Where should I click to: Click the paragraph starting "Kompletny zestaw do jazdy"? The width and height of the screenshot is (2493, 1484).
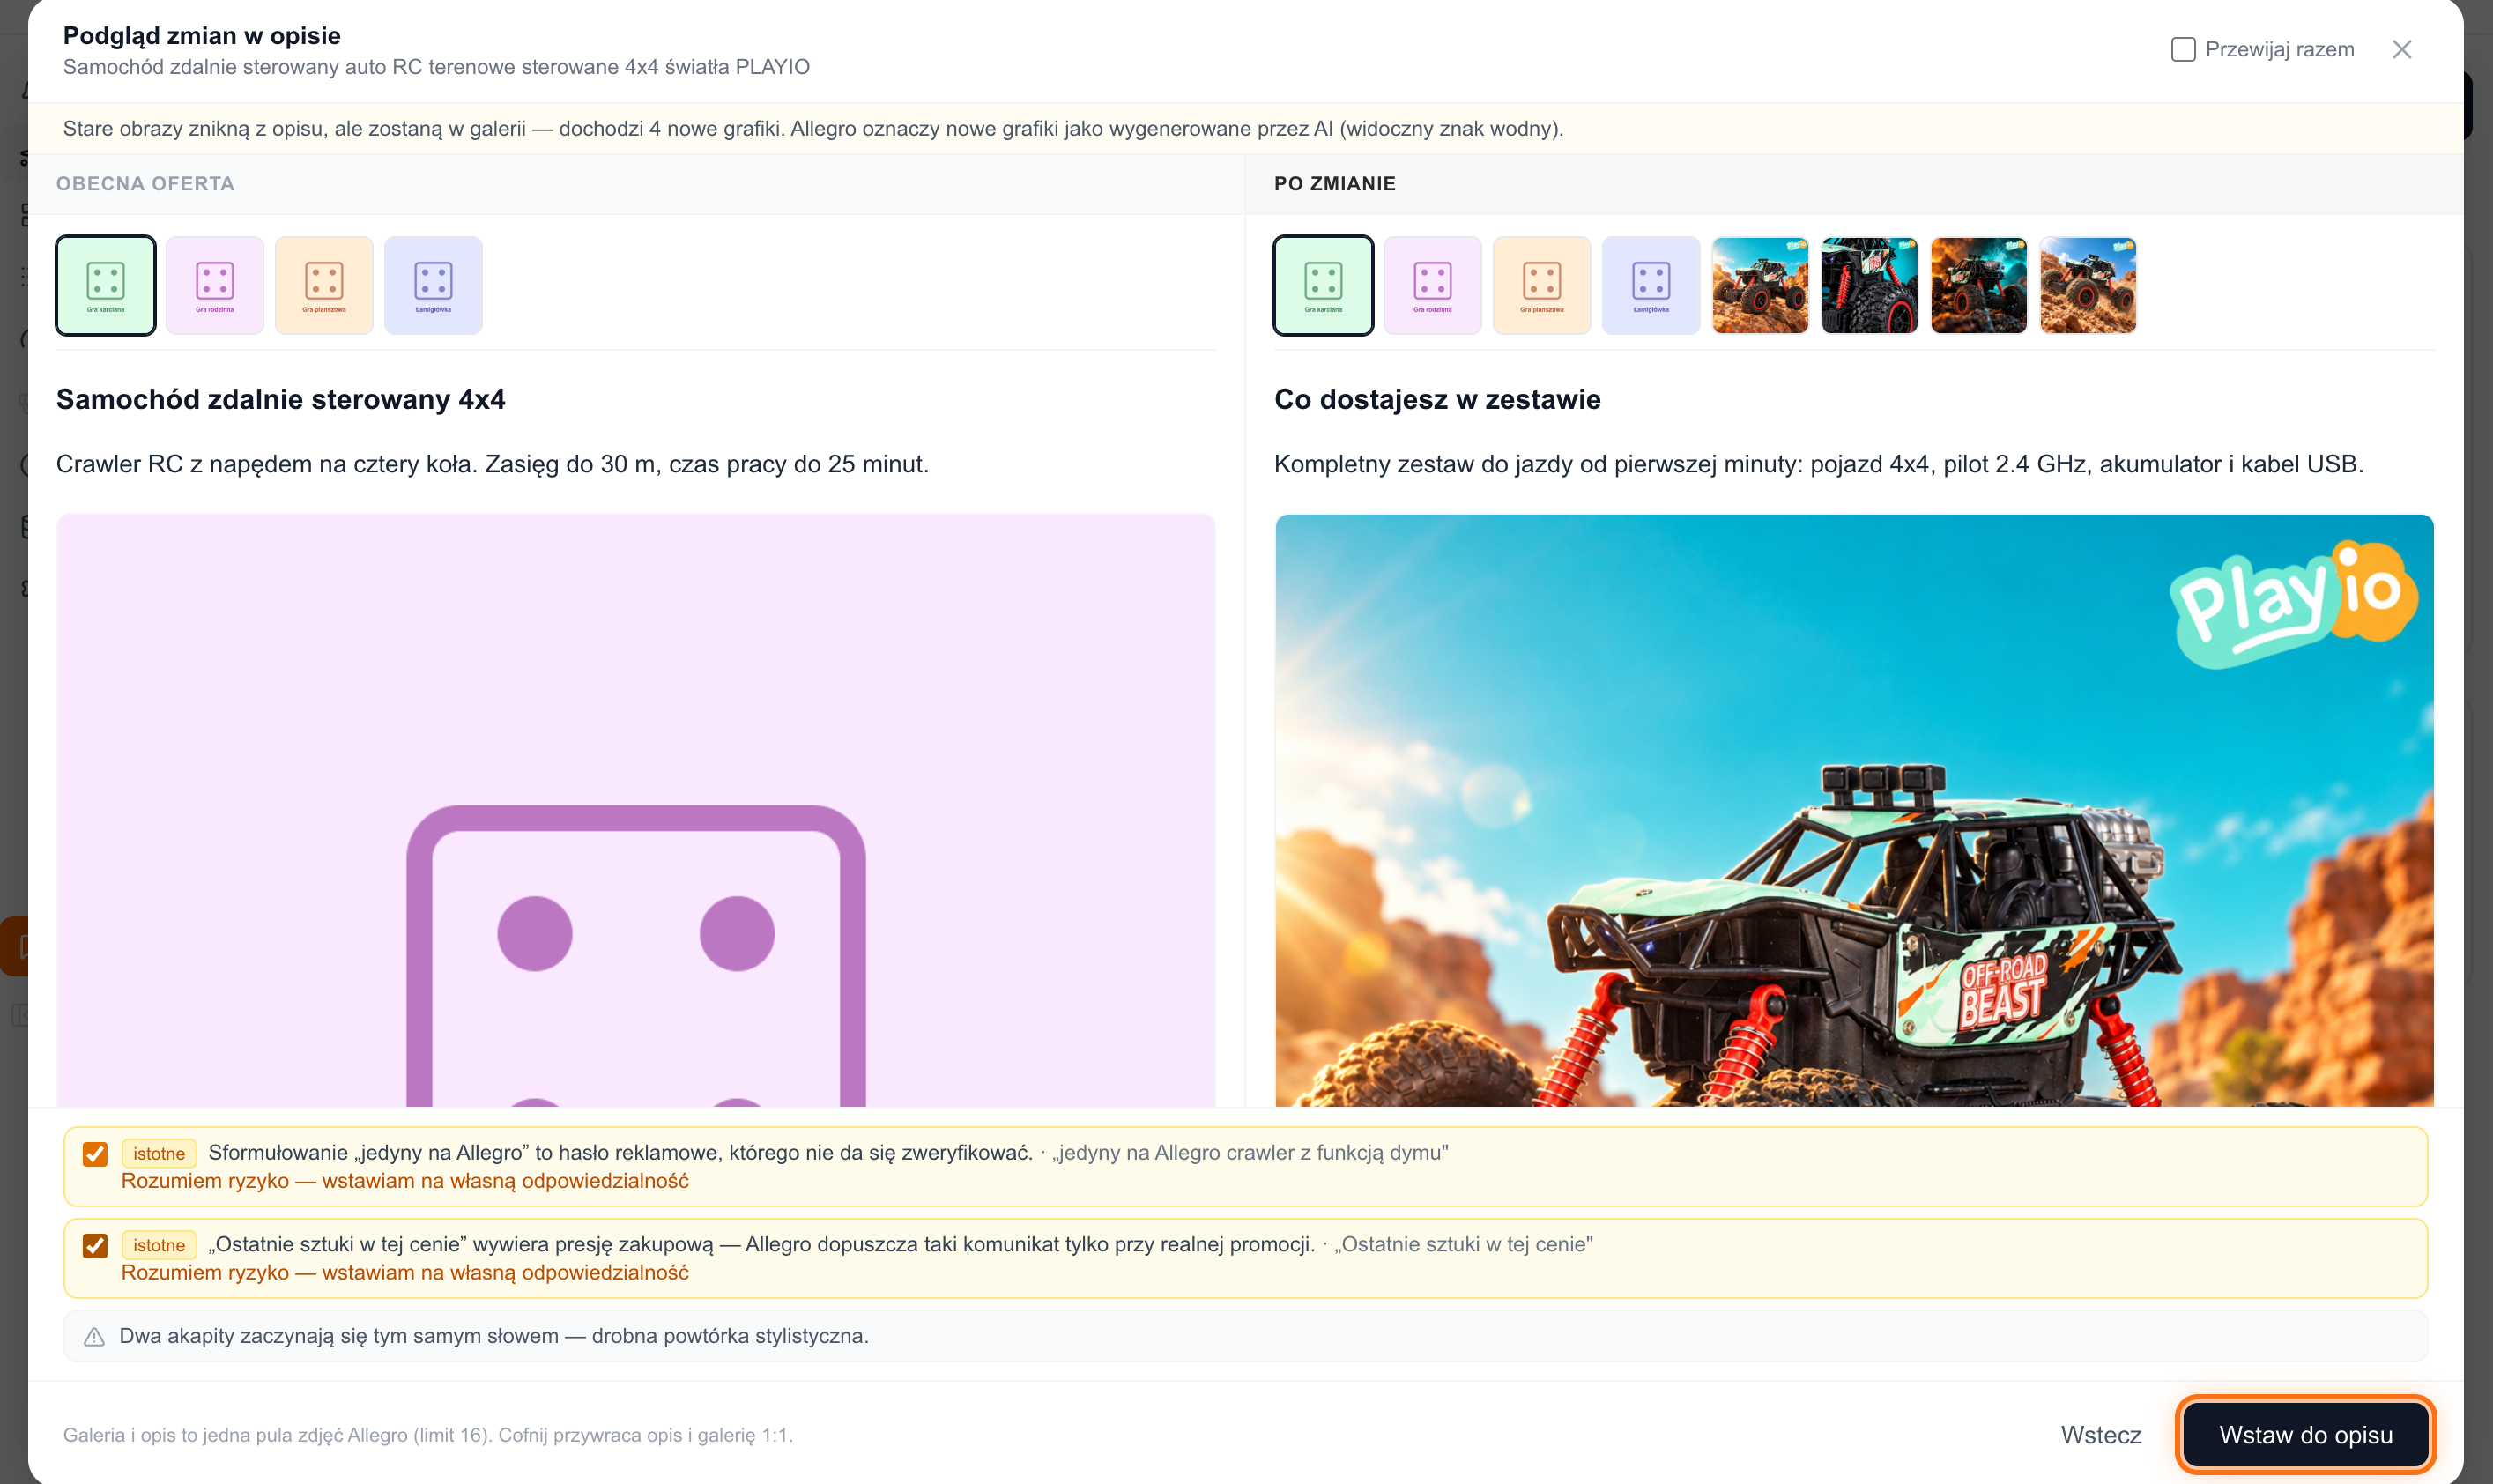coord(1818,464)
